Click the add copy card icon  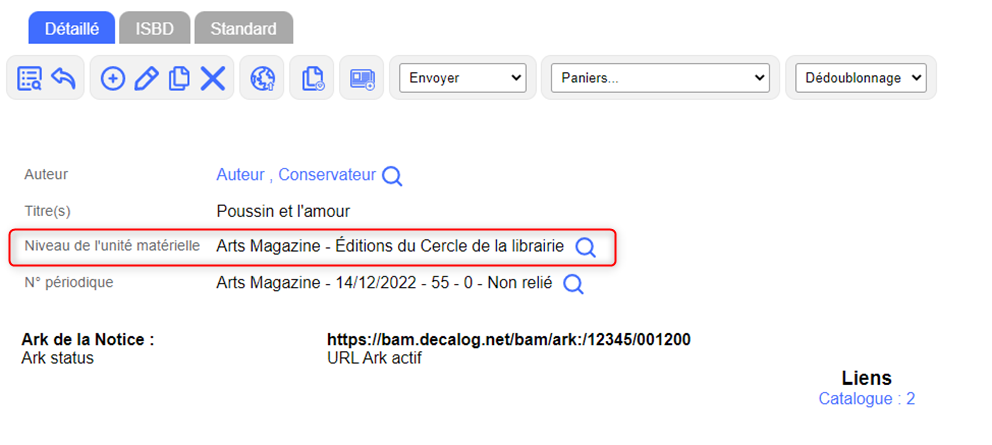363,78
